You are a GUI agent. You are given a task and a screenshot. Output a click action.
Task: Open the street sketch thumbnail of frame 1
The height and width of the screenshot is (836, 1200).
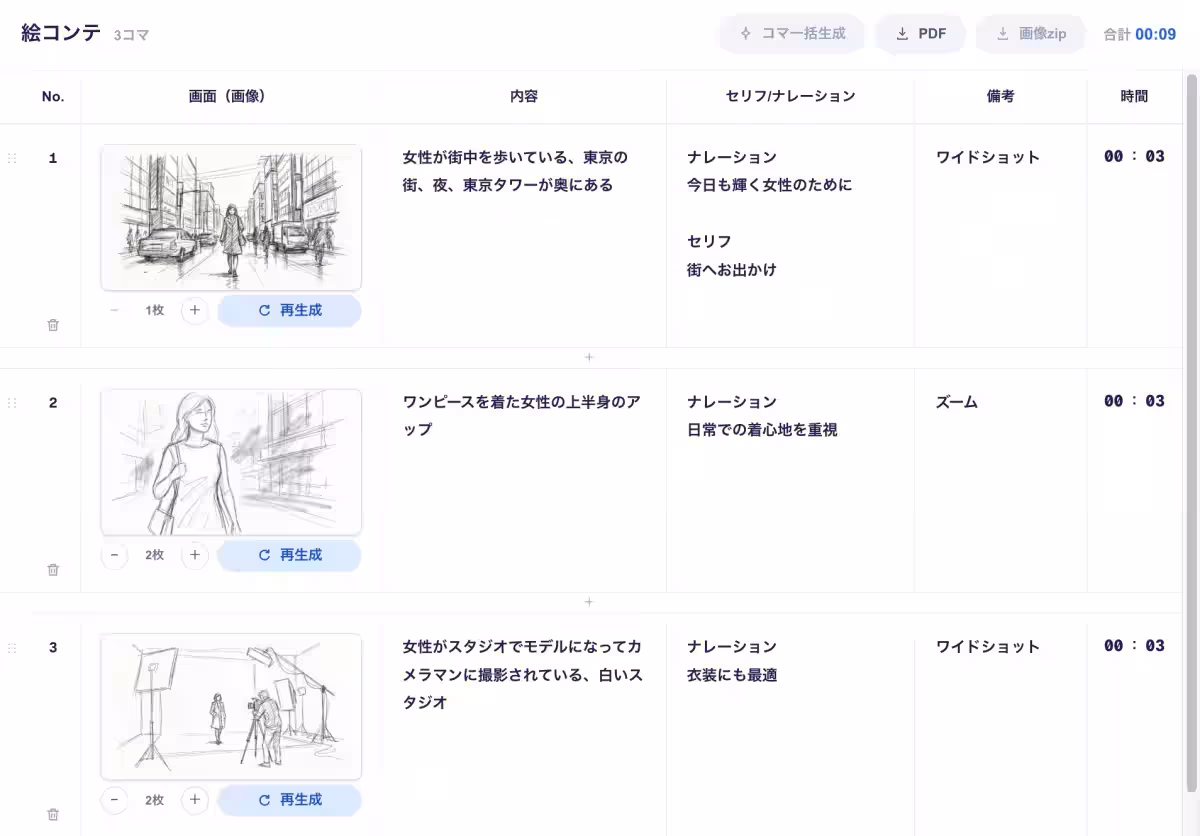pos(231,217)
